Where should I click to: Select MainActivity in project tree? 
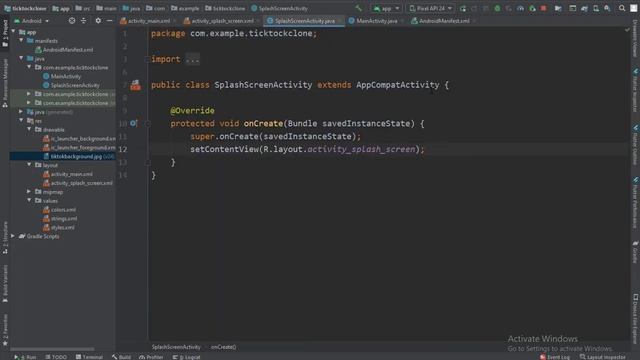[62, 76]
